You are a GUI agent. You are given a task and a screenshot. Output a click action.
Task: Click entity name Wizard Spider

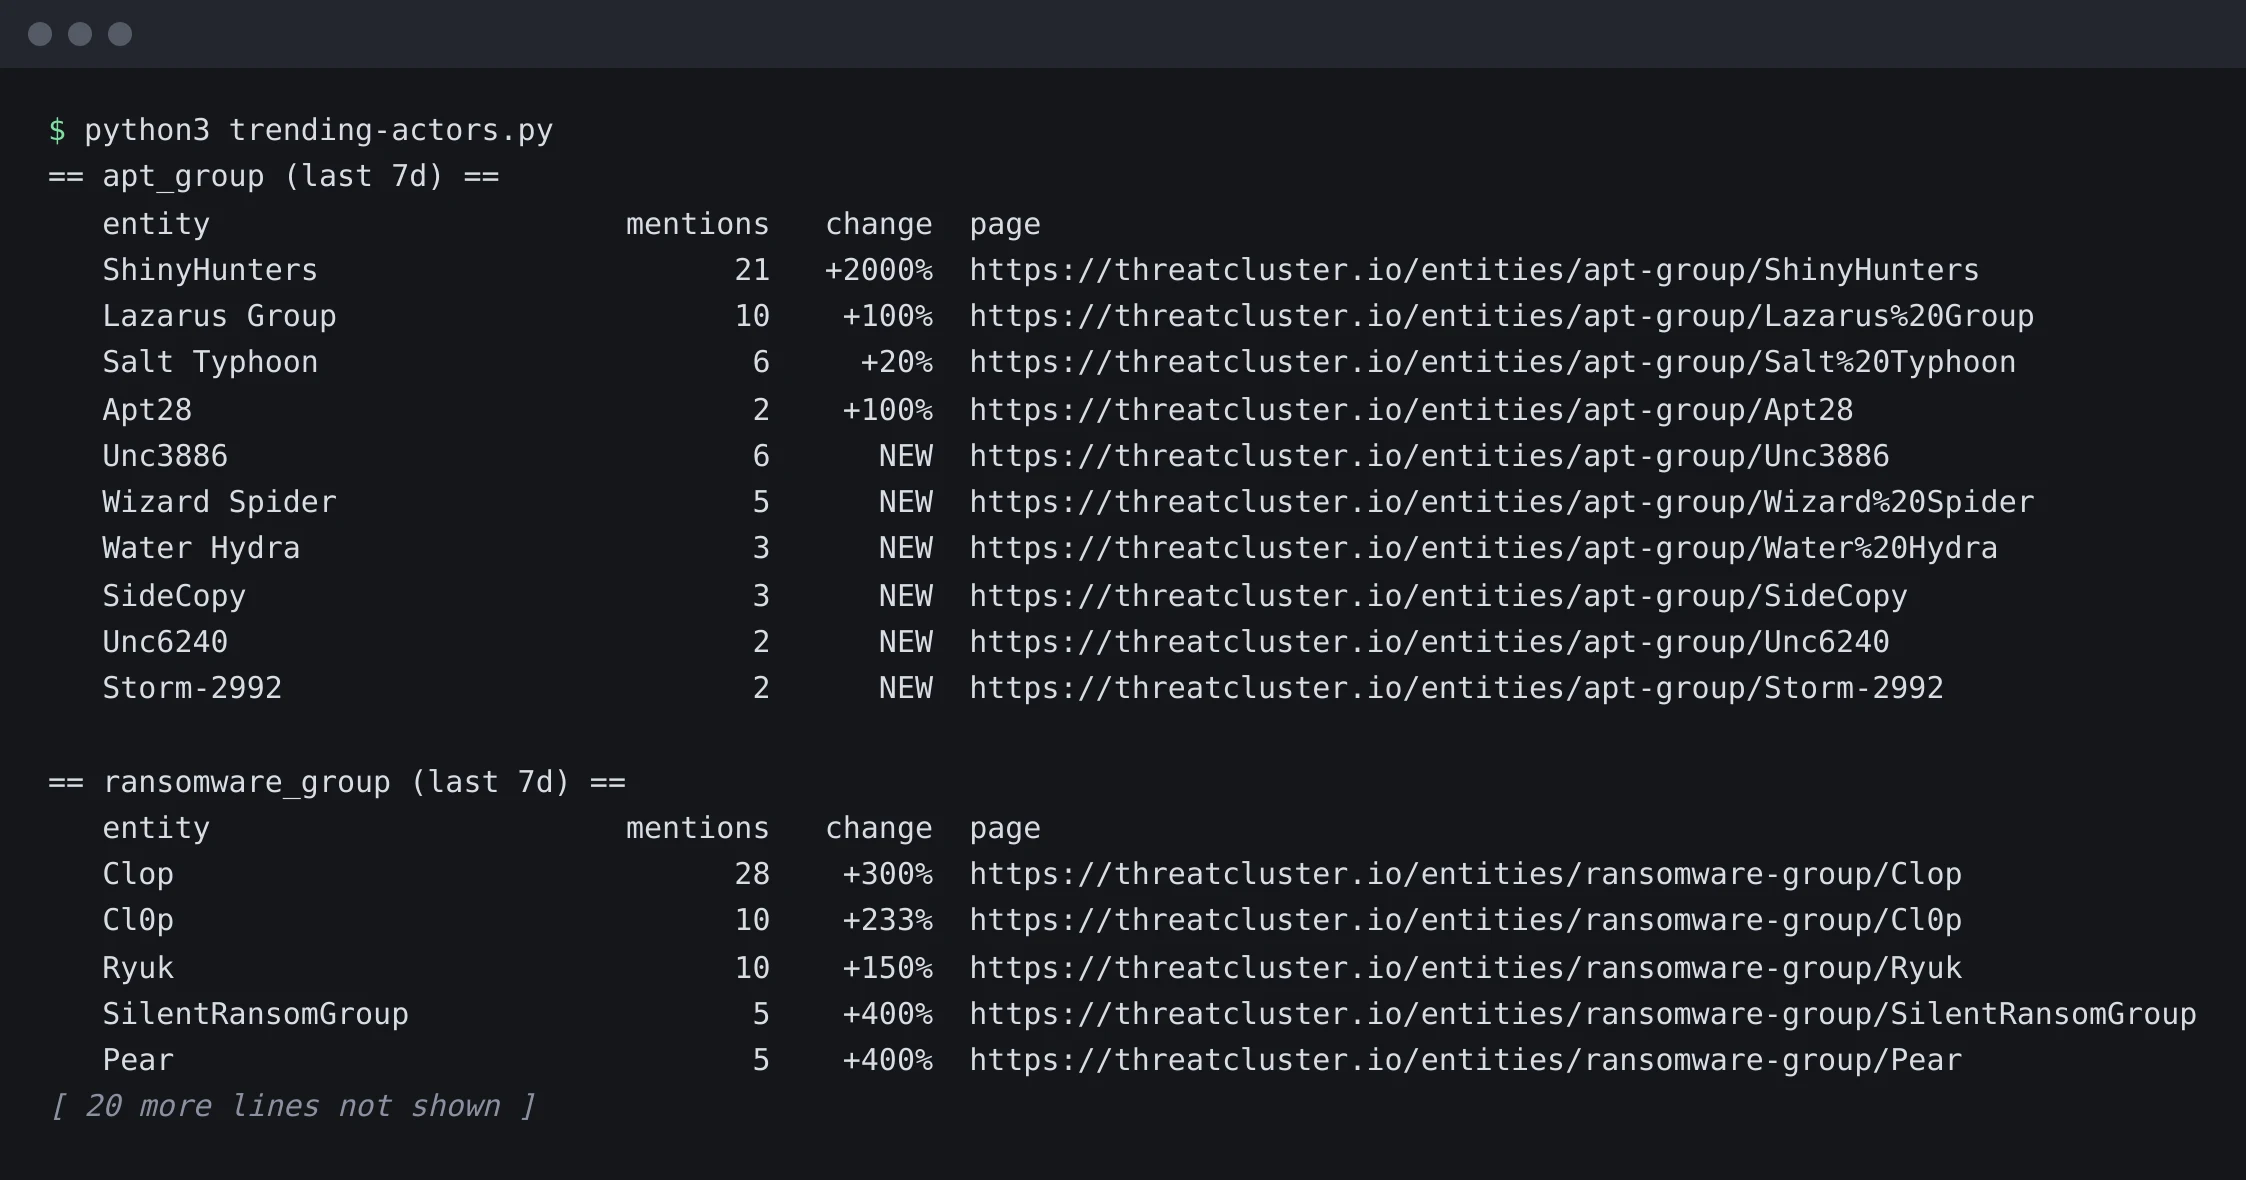tap(219, 502)
